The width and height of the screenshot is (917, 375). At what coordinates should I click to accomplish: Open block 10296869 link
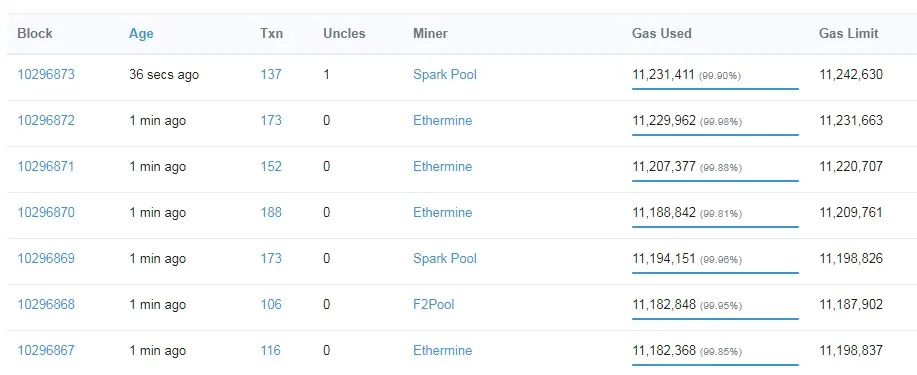(46, 259)
